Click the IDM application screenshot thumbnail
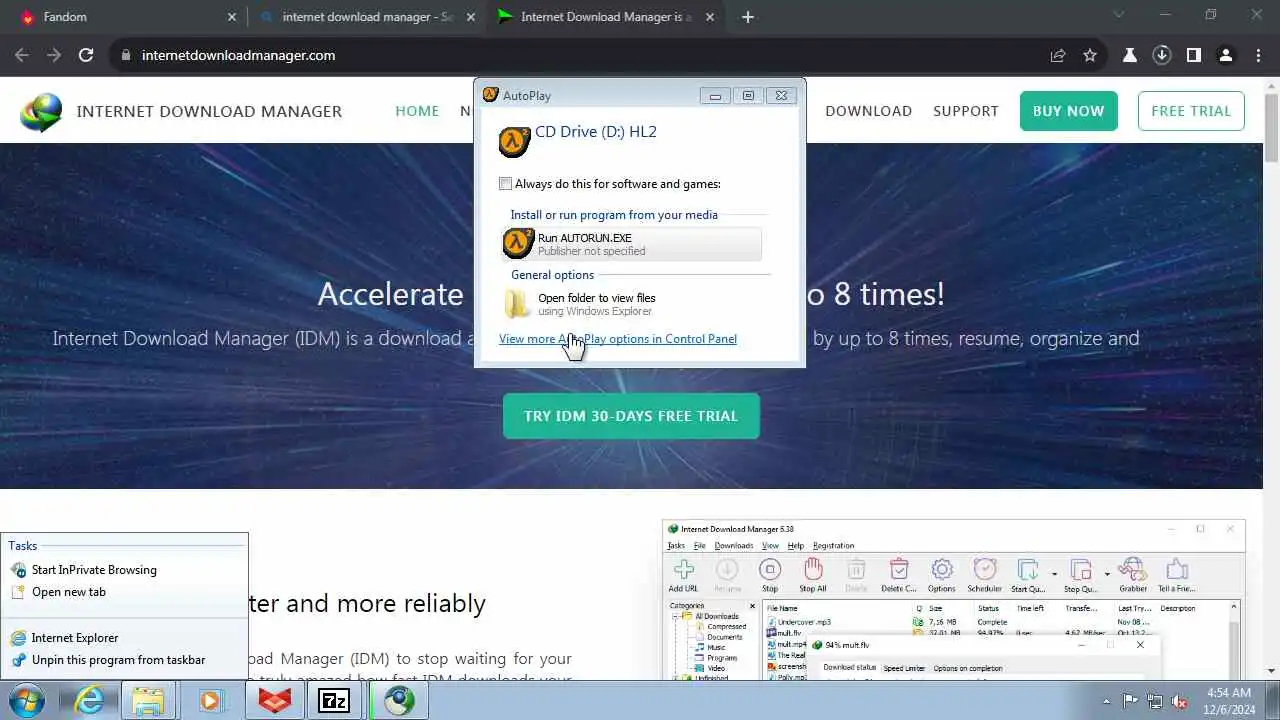 click(953, 600)
